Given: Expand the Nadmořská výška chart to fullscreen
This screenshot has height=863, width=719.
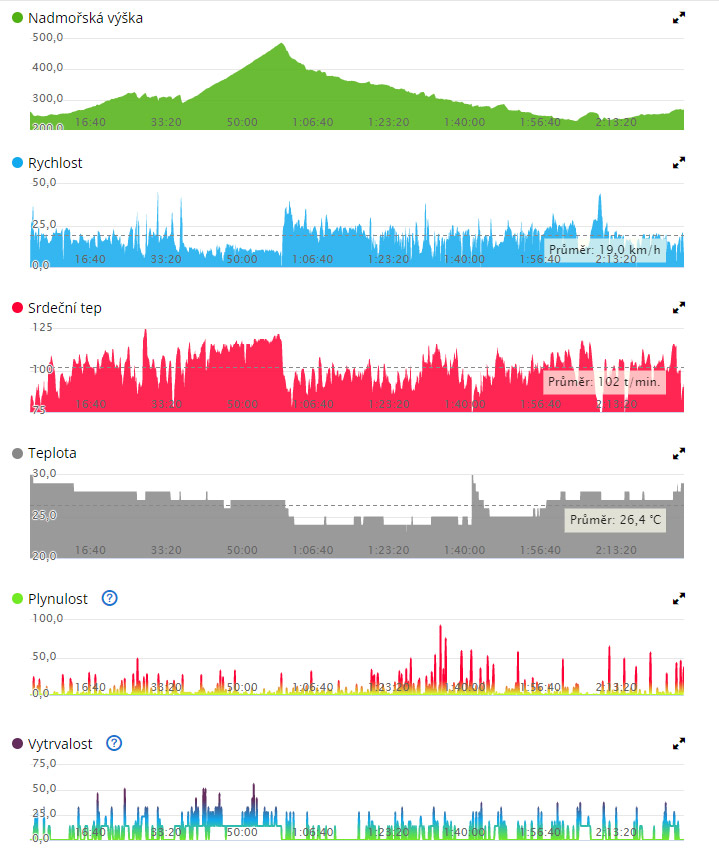Looking at the screenshot, I should click(678, 18).
